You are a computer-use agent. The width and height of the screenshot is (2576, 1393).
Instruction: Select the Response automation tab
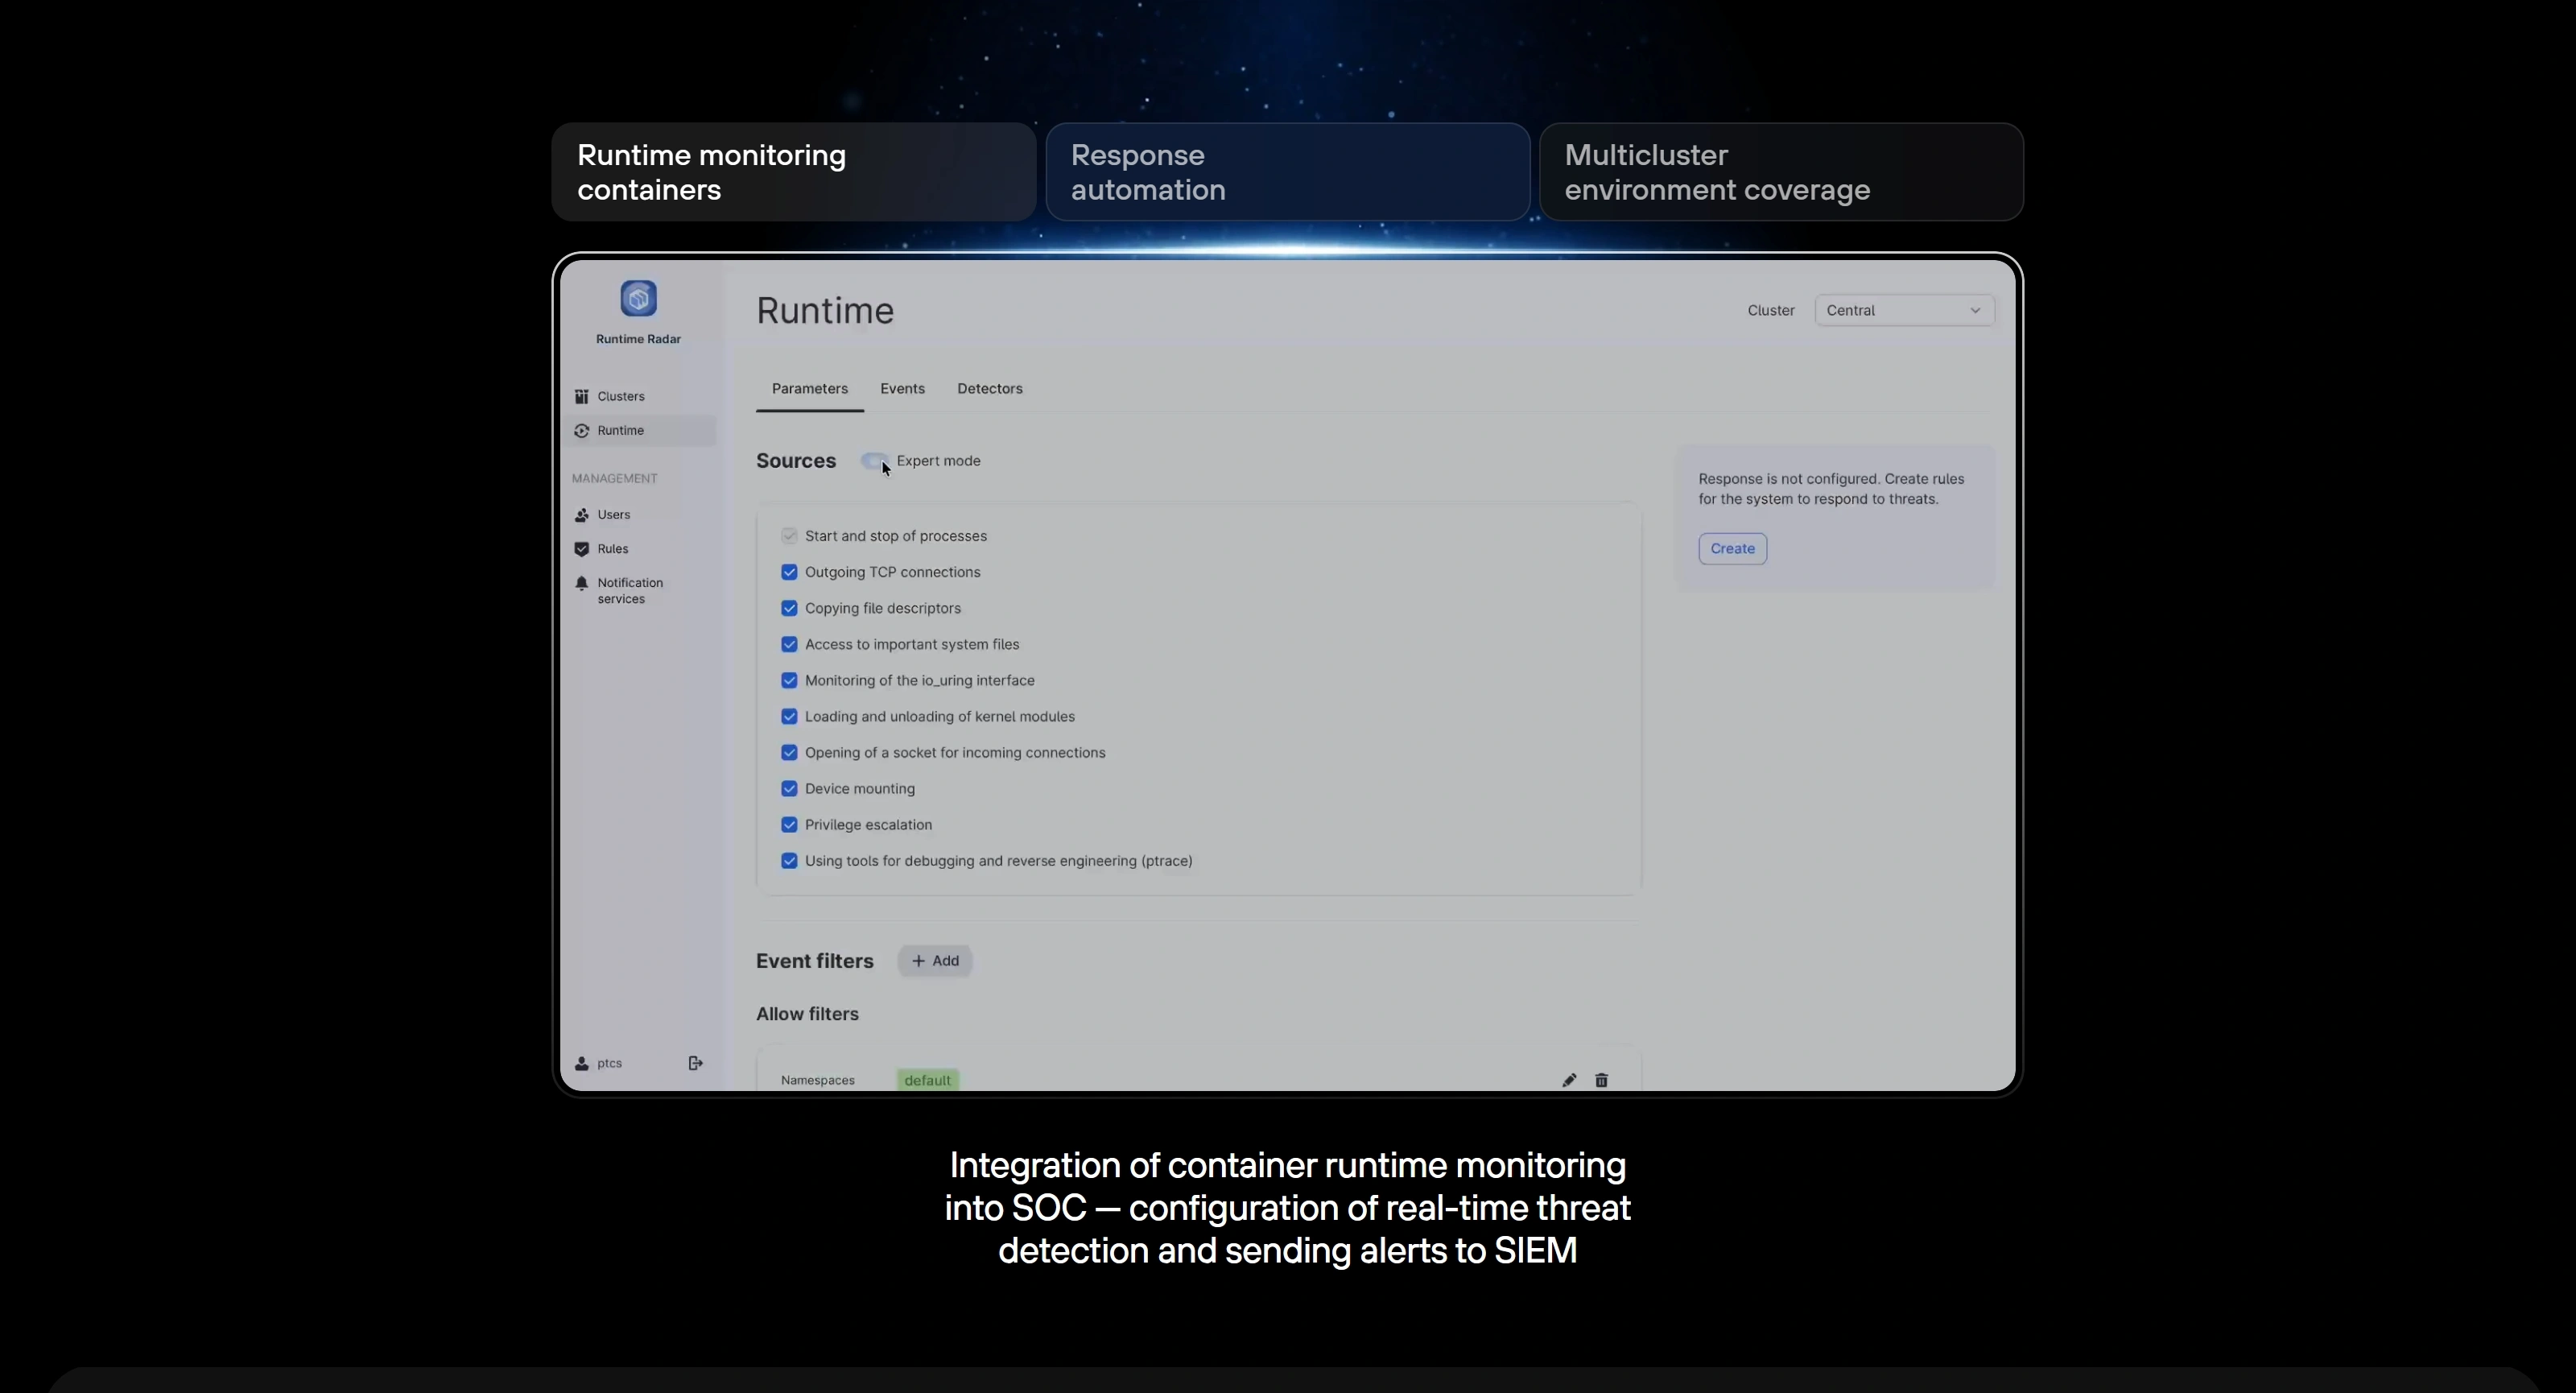(x=1287, y=172)
